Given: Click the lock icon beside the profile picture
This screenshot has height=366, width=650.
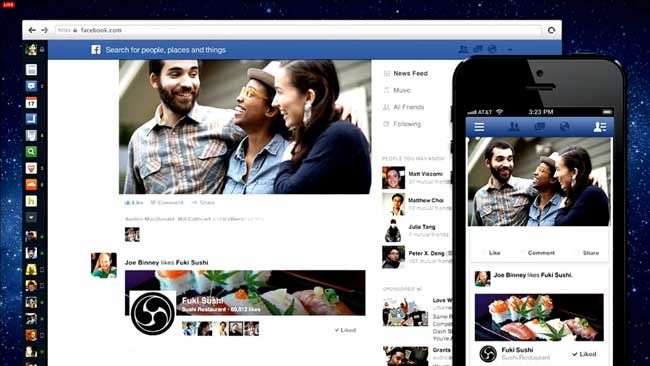Looking at the screenshot, I should (x=42, y=50).
